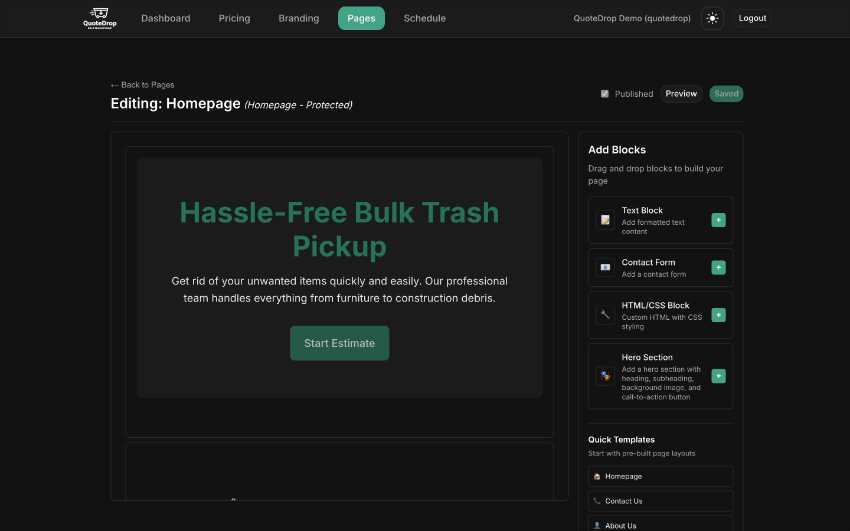Click 'Add a contact form' description text
Image resolution: width=850 pixels, height=531 pixels.
coord(654,275)
